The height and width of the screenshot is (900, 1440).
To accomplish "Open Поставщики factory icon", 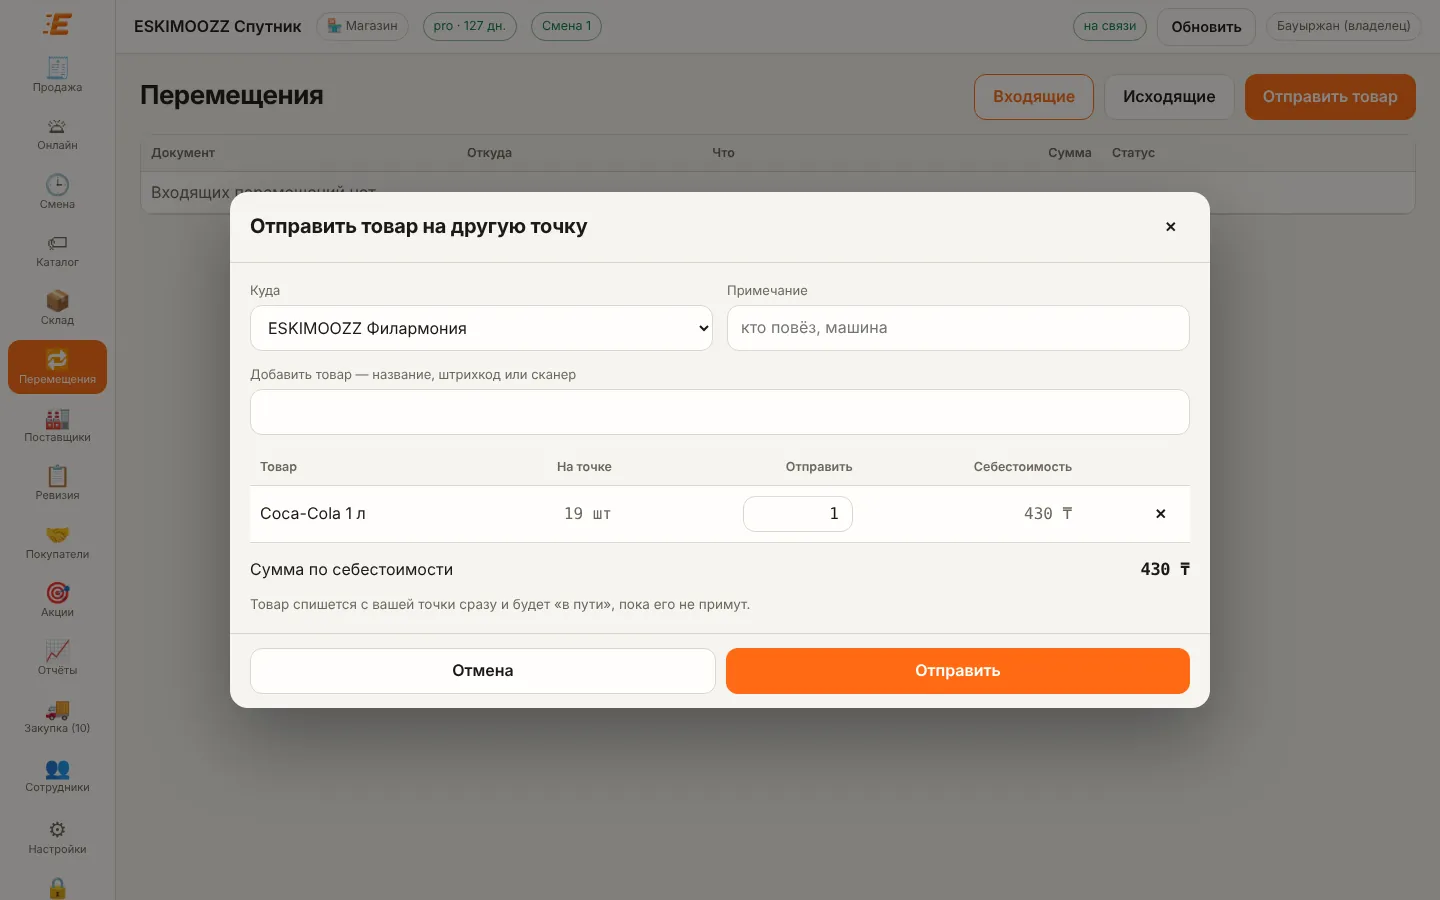I will 57,419.
